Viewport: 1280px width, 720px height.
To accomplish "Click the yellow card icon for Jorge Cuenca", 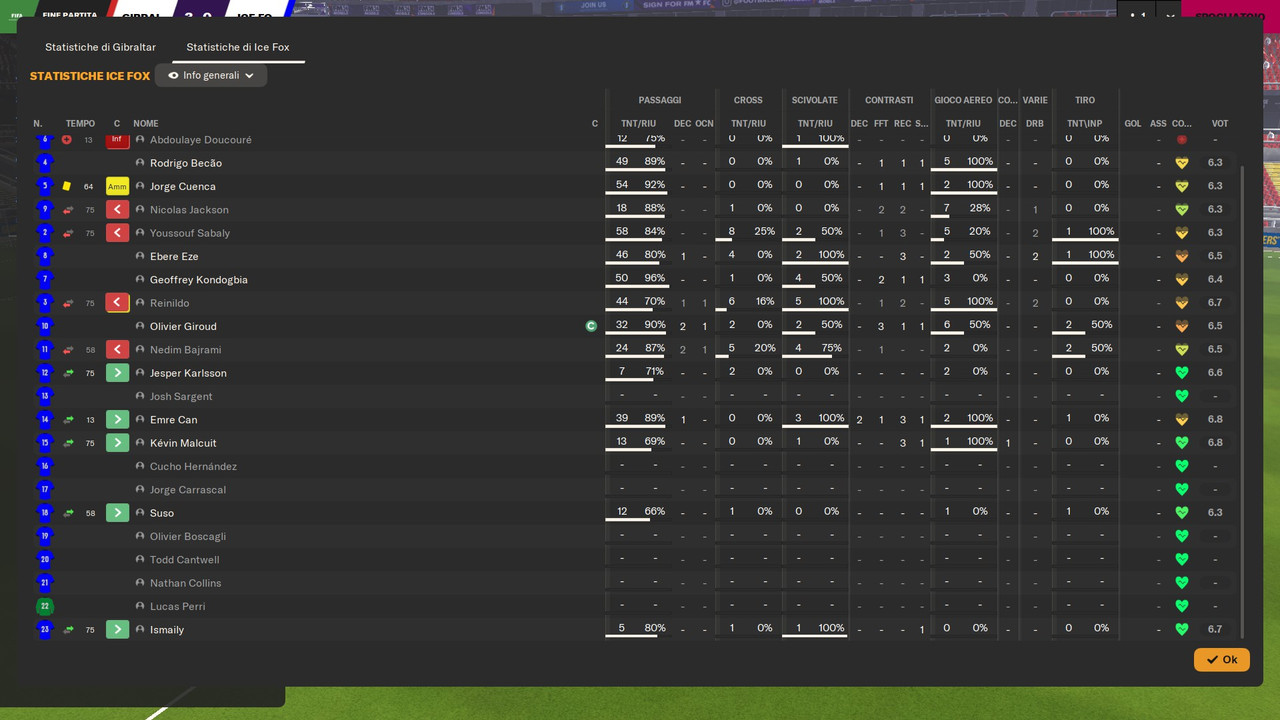I will click(66, 186).
